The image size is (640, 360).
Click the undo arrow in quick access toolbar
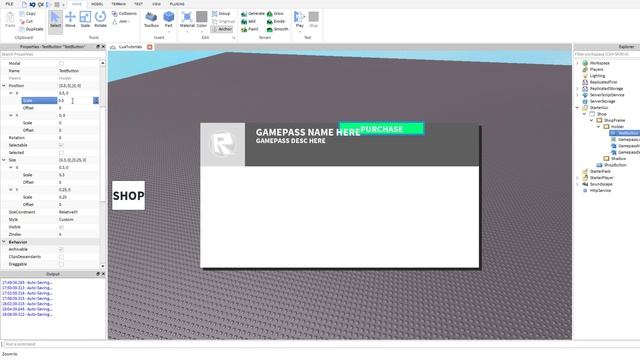[x=32, y=4]
